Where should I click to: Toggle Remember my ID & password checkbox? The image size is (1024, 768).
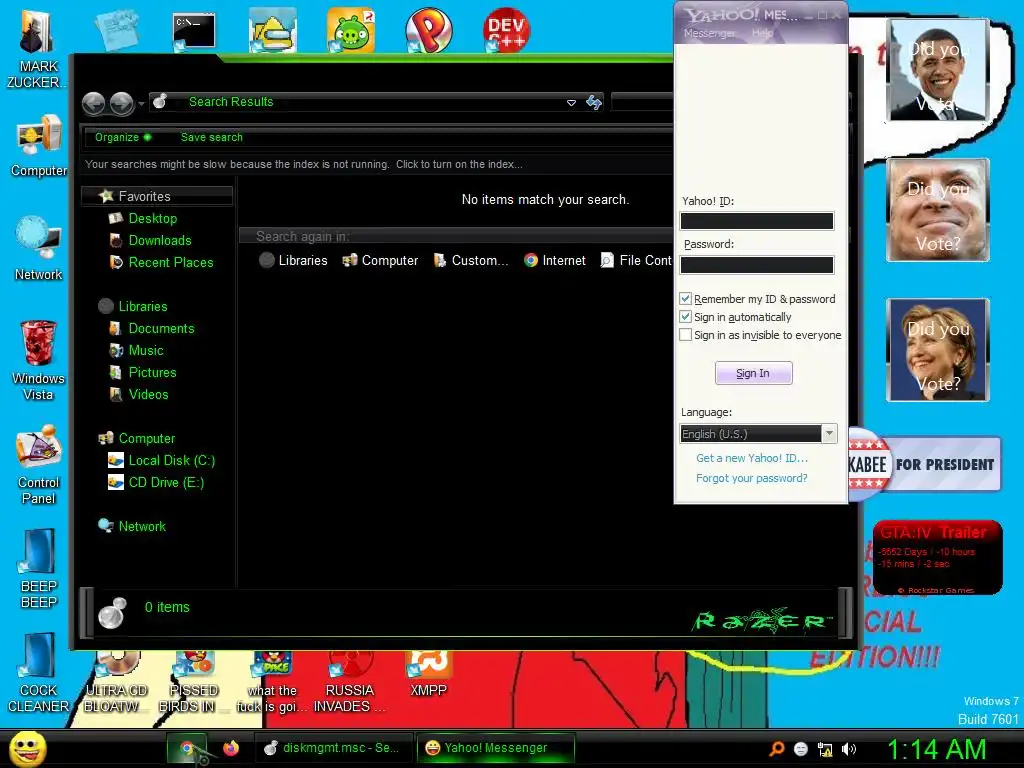[685, 298]
